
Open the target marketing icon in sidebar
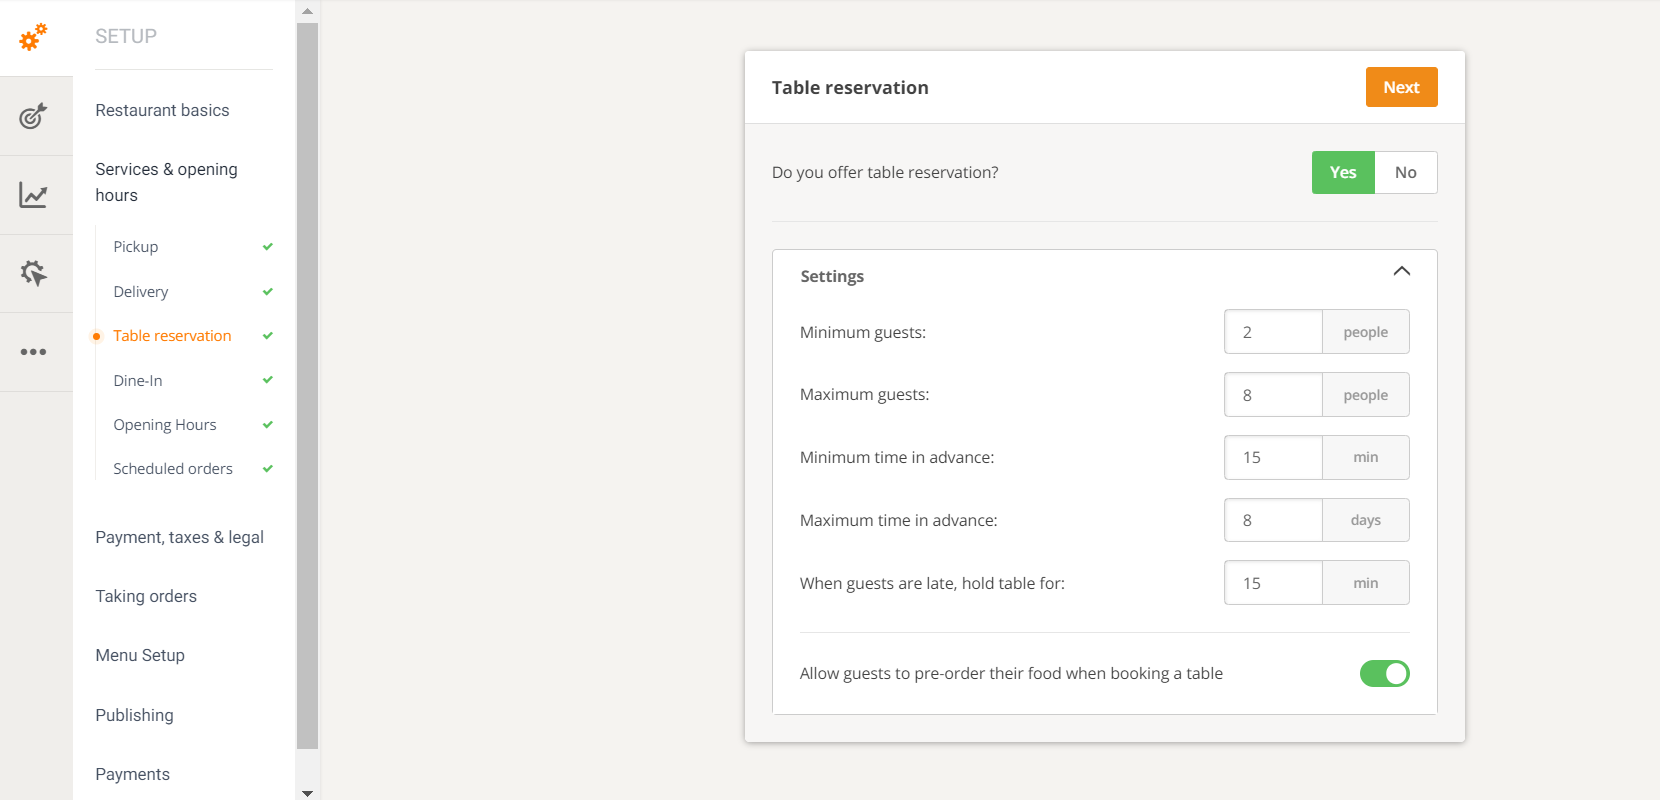point(34,116)
